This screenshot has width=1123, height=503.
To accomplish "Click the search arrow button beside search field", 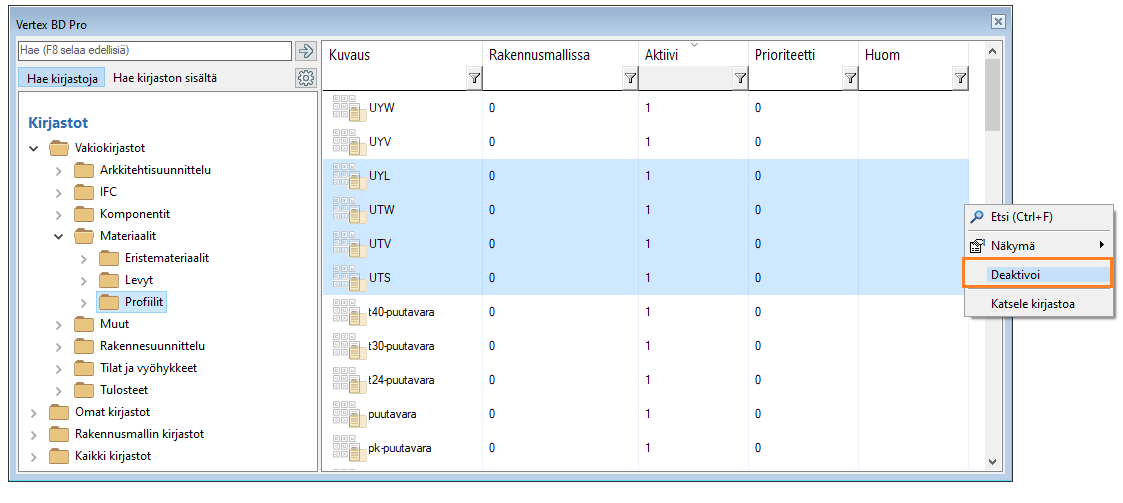I will (306, 51).
